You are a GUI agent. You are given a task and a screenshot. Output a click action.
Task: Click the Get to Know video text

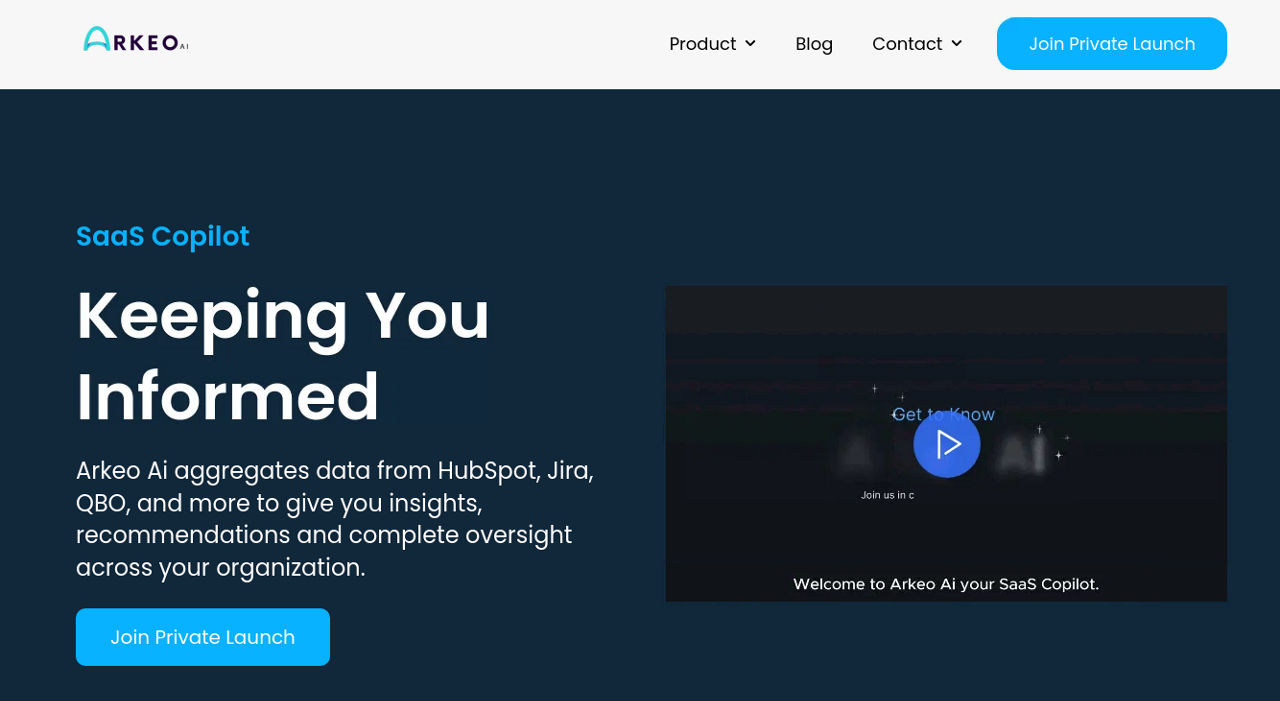pyautogui.click(x=943, y=414)
